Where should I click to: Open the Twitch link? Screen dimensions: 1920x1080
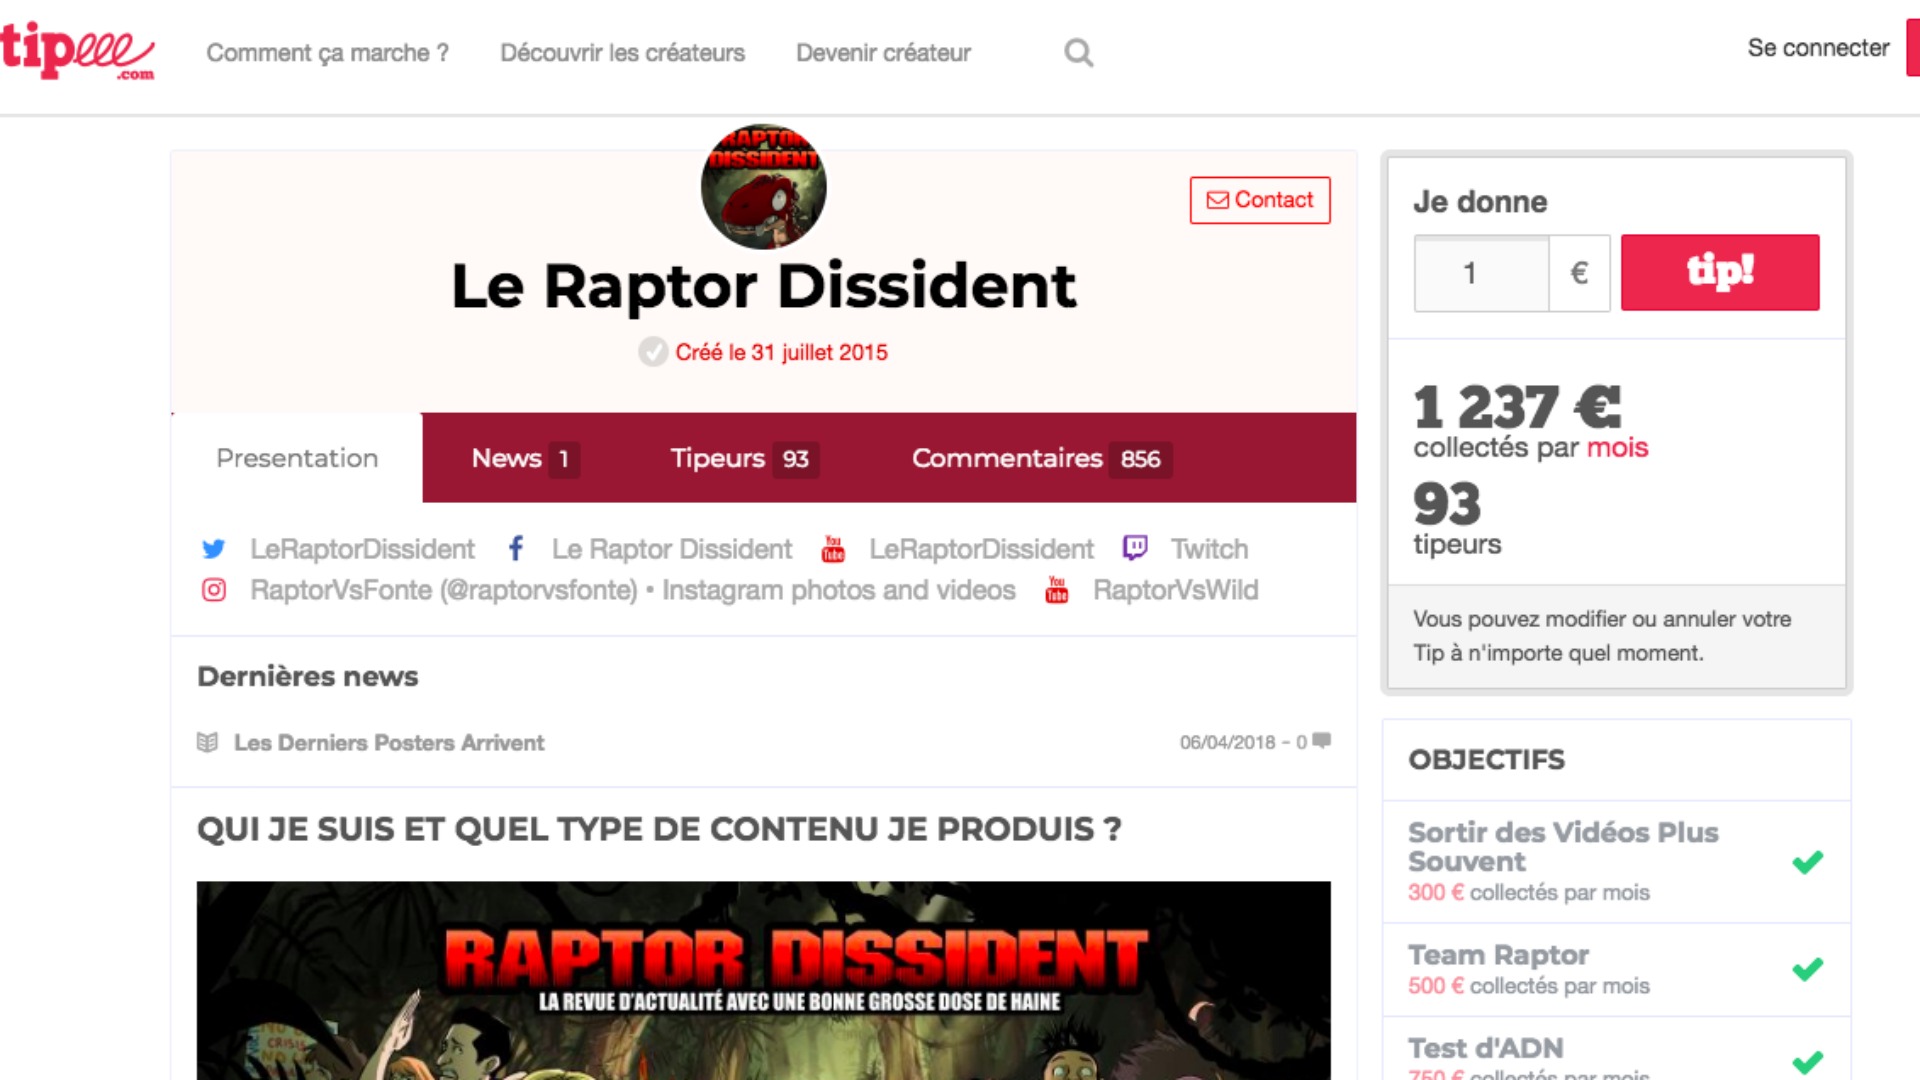tap(1209, 549)
